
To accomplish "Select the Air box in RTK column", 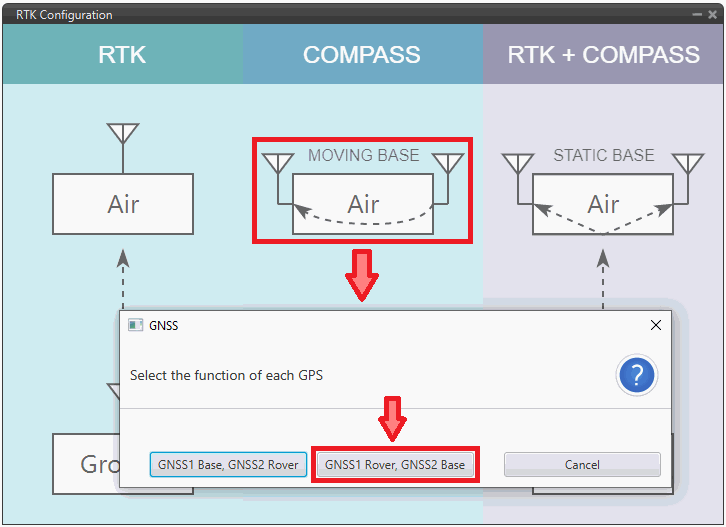I will 123,204.
